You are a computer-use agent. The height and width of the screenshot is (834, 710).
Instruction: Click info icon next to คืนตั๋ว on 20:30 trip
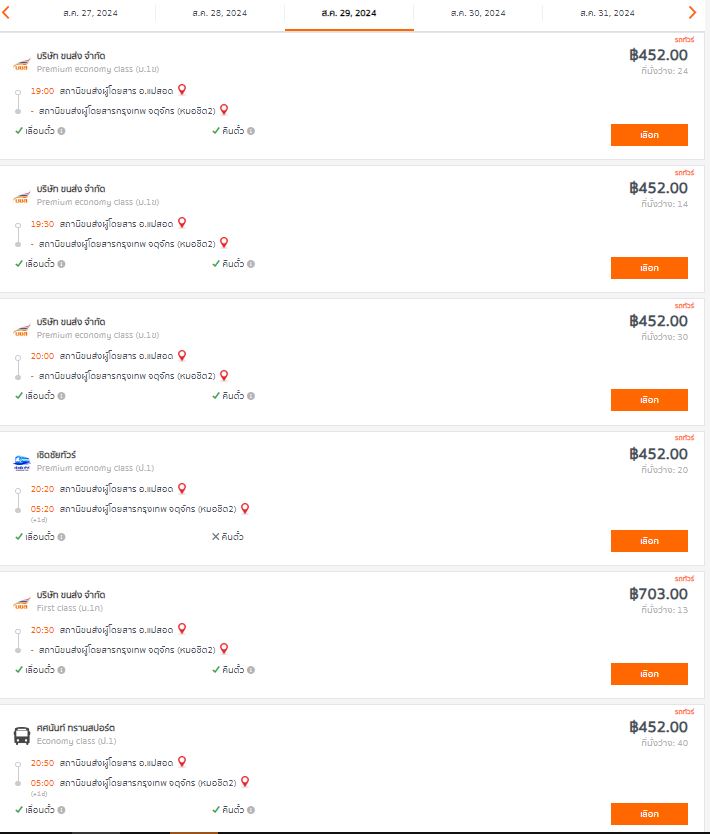[251, 670]
